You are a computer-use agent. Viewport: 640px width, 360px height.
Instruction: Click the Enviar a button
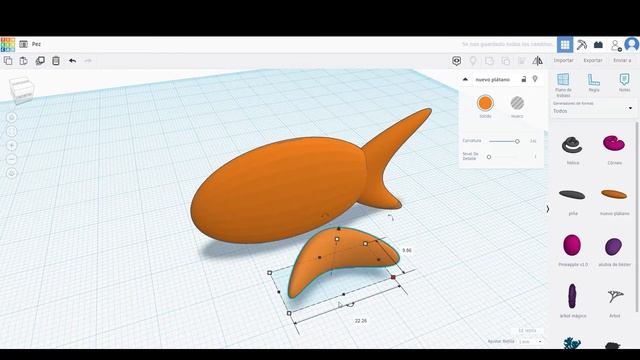tap(622, 60)
